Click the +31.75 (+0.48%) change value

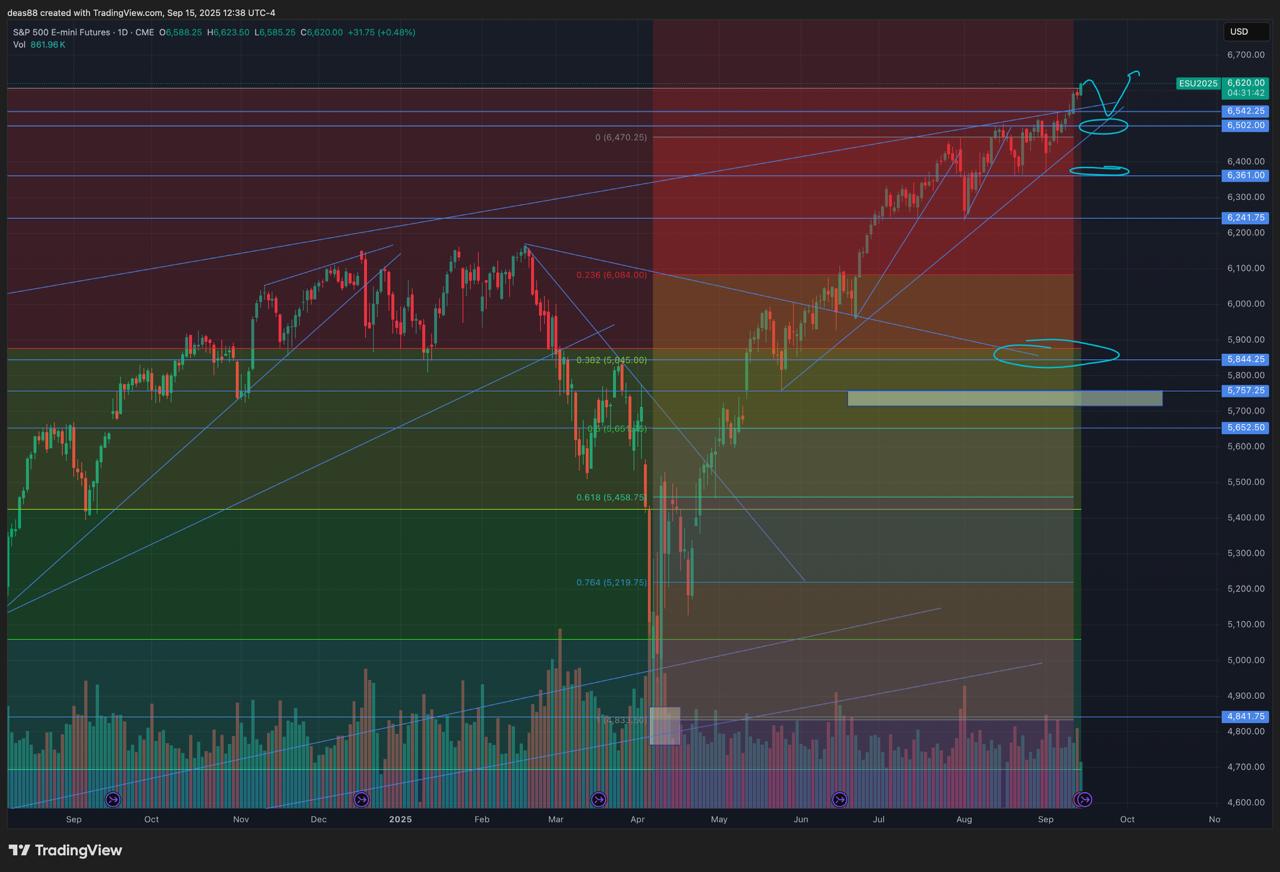tap(381, 32)
